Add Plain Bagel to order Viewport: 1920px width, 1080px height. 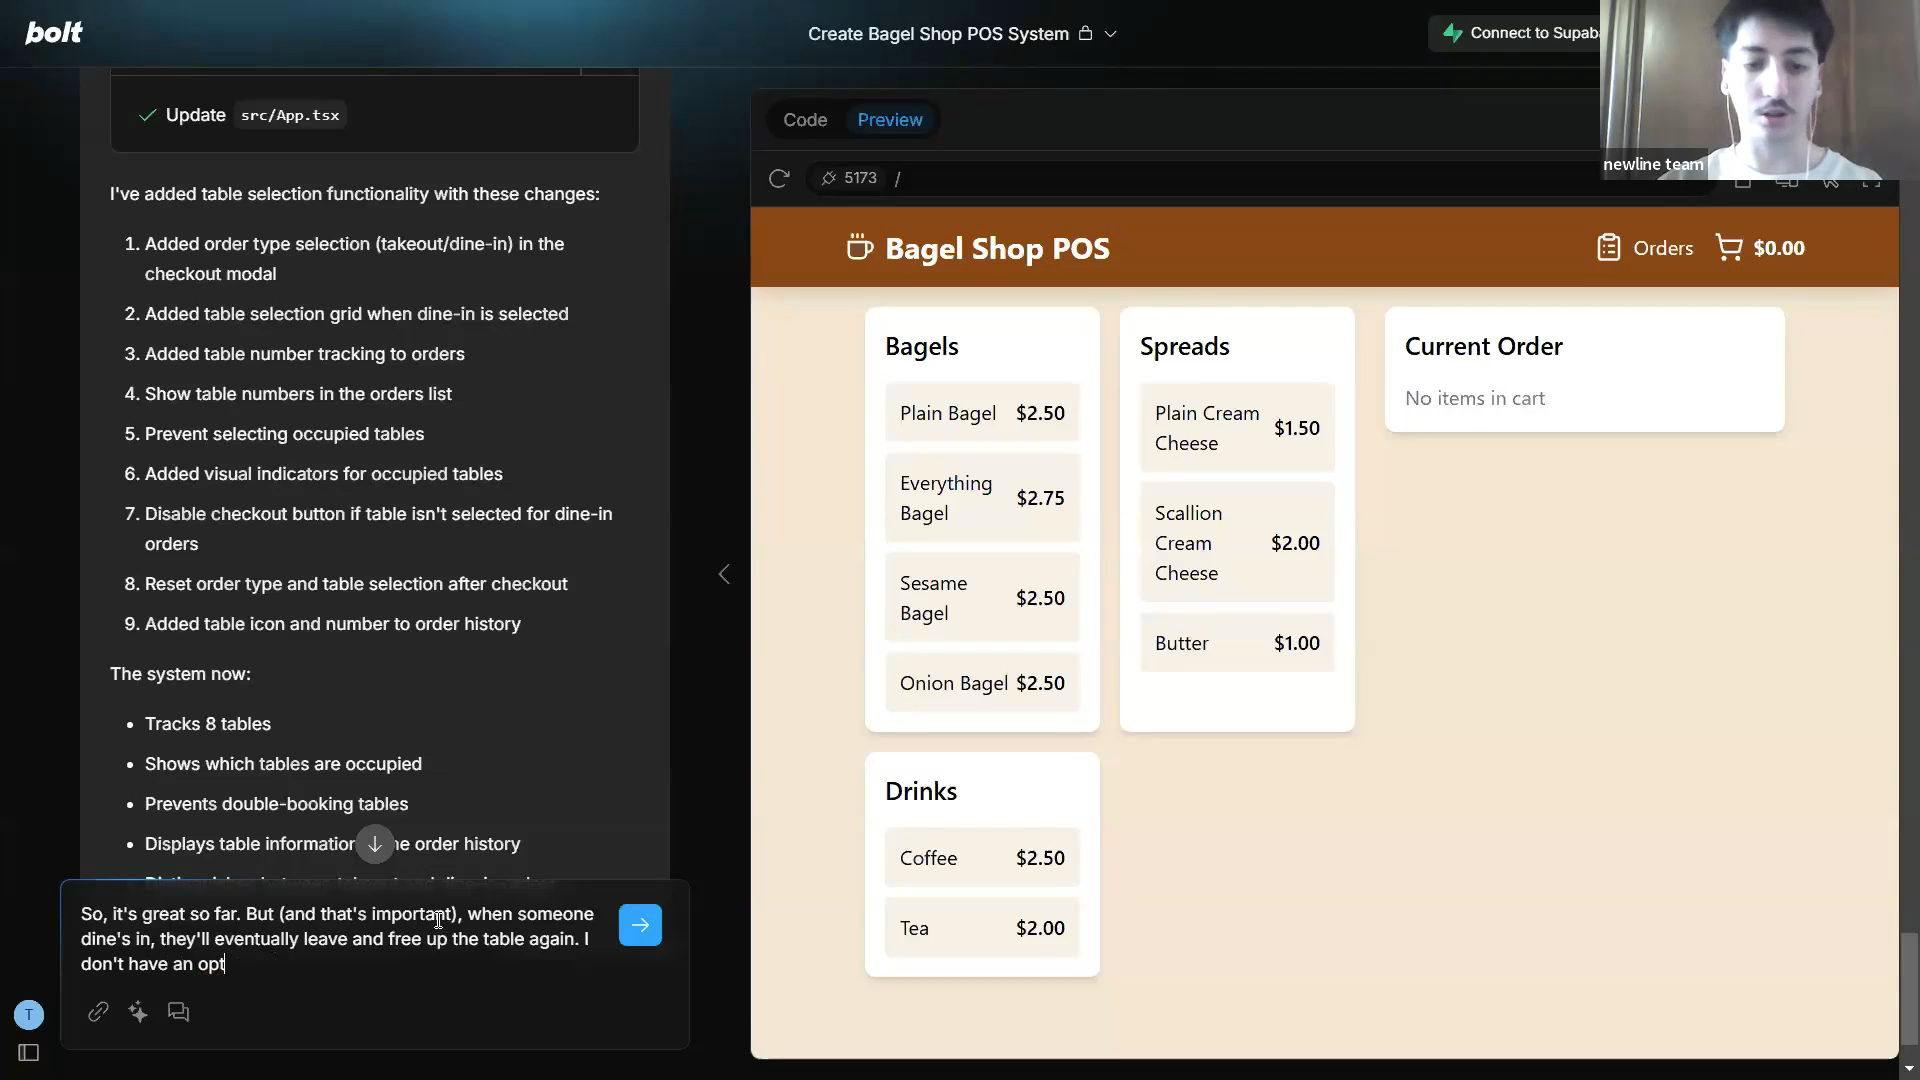[x=982, y=413]
